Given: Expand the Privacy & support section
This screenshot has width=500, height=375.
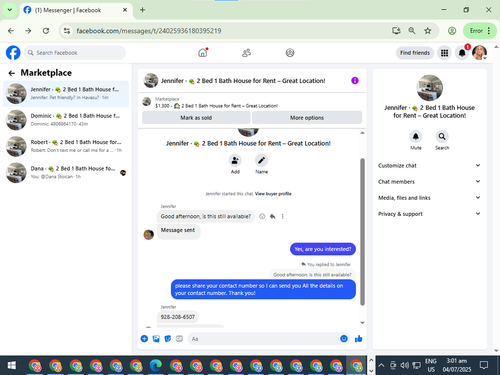Looking at the screenshot, I should click(x=429, y=214).
